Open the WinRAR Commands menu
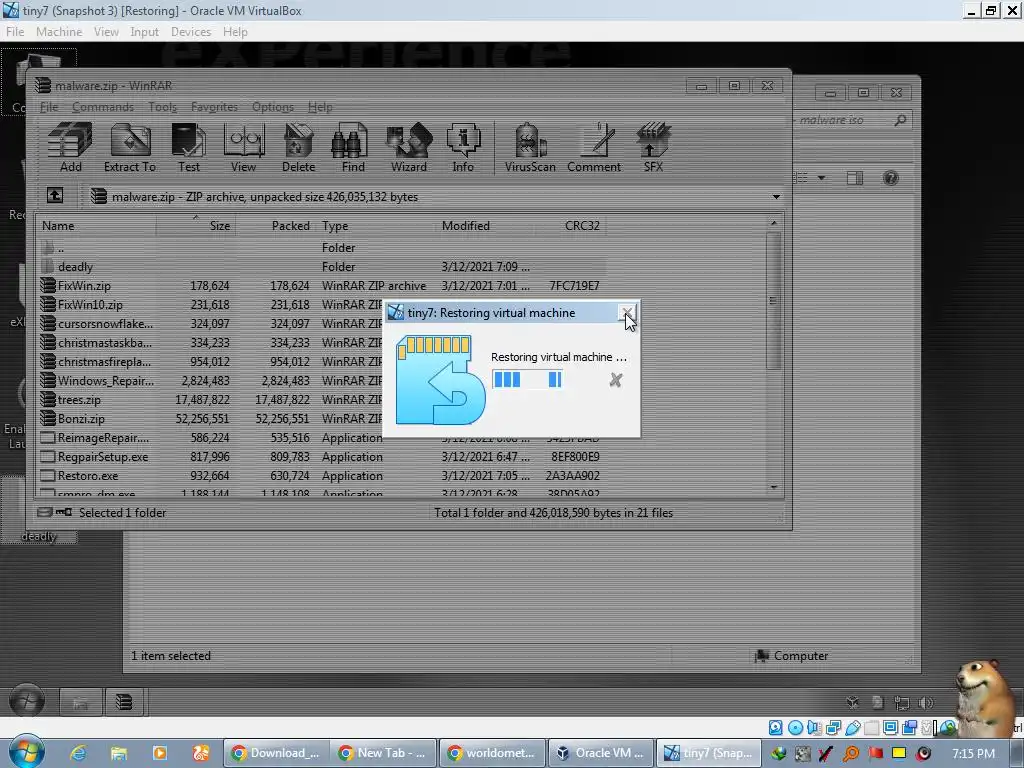Image resolution: width=1024 pixels, height=768 pixels. (x=103, y=106)
